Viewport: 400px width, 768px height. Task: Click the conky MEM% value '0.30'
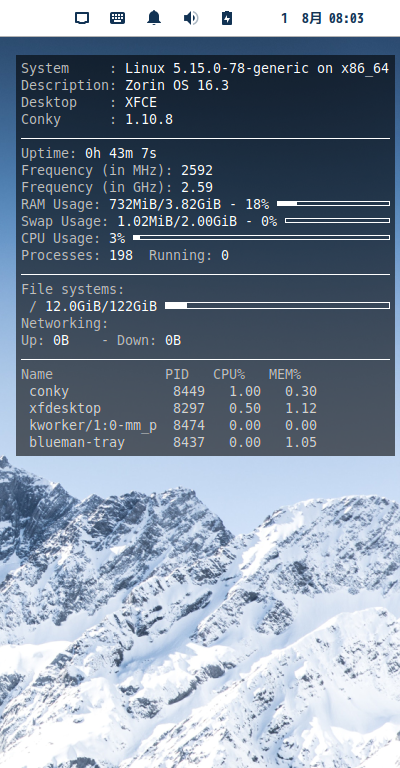(301, 392)
